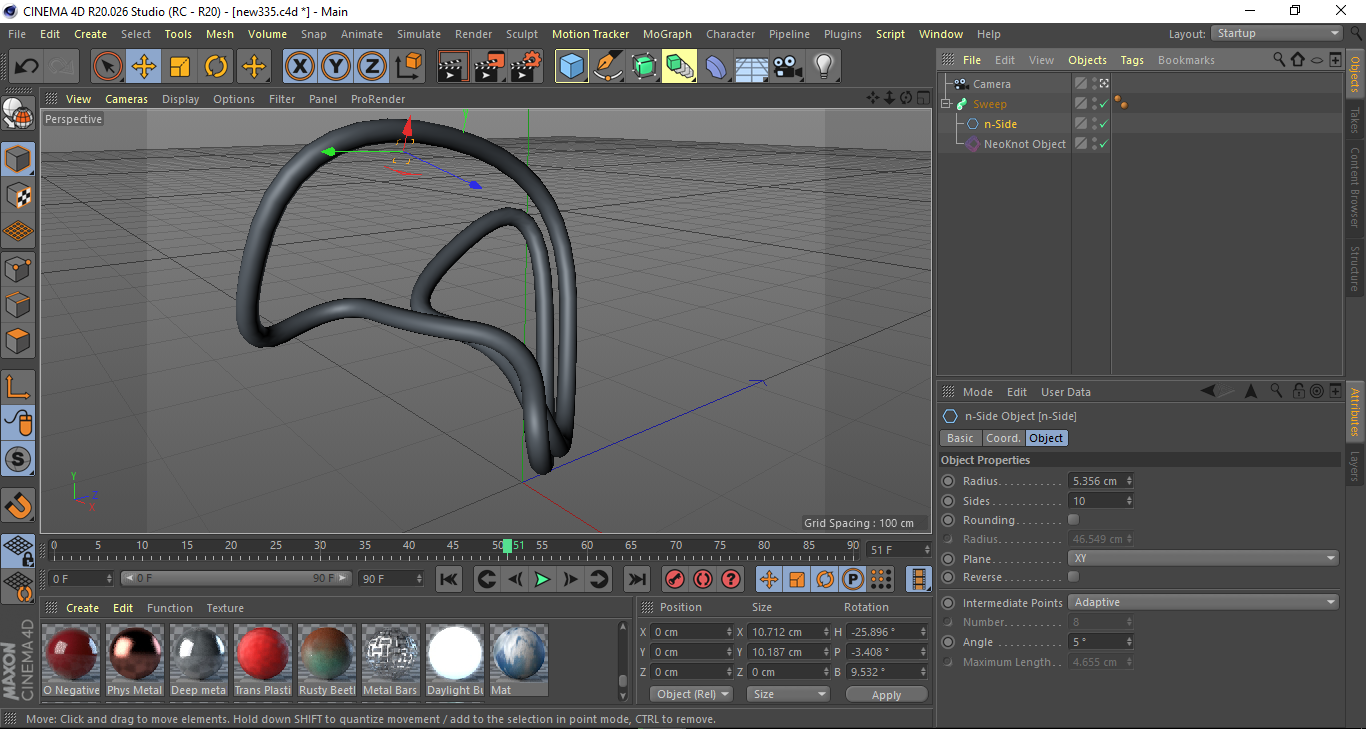
Task: Add a Camera object icon
Action: (788, 67)
